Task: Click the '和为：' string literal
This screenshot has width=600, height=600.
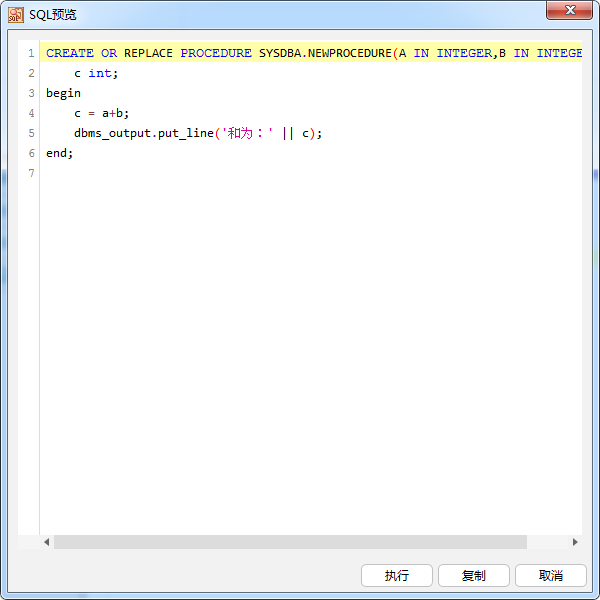Action: pos(247,133)
